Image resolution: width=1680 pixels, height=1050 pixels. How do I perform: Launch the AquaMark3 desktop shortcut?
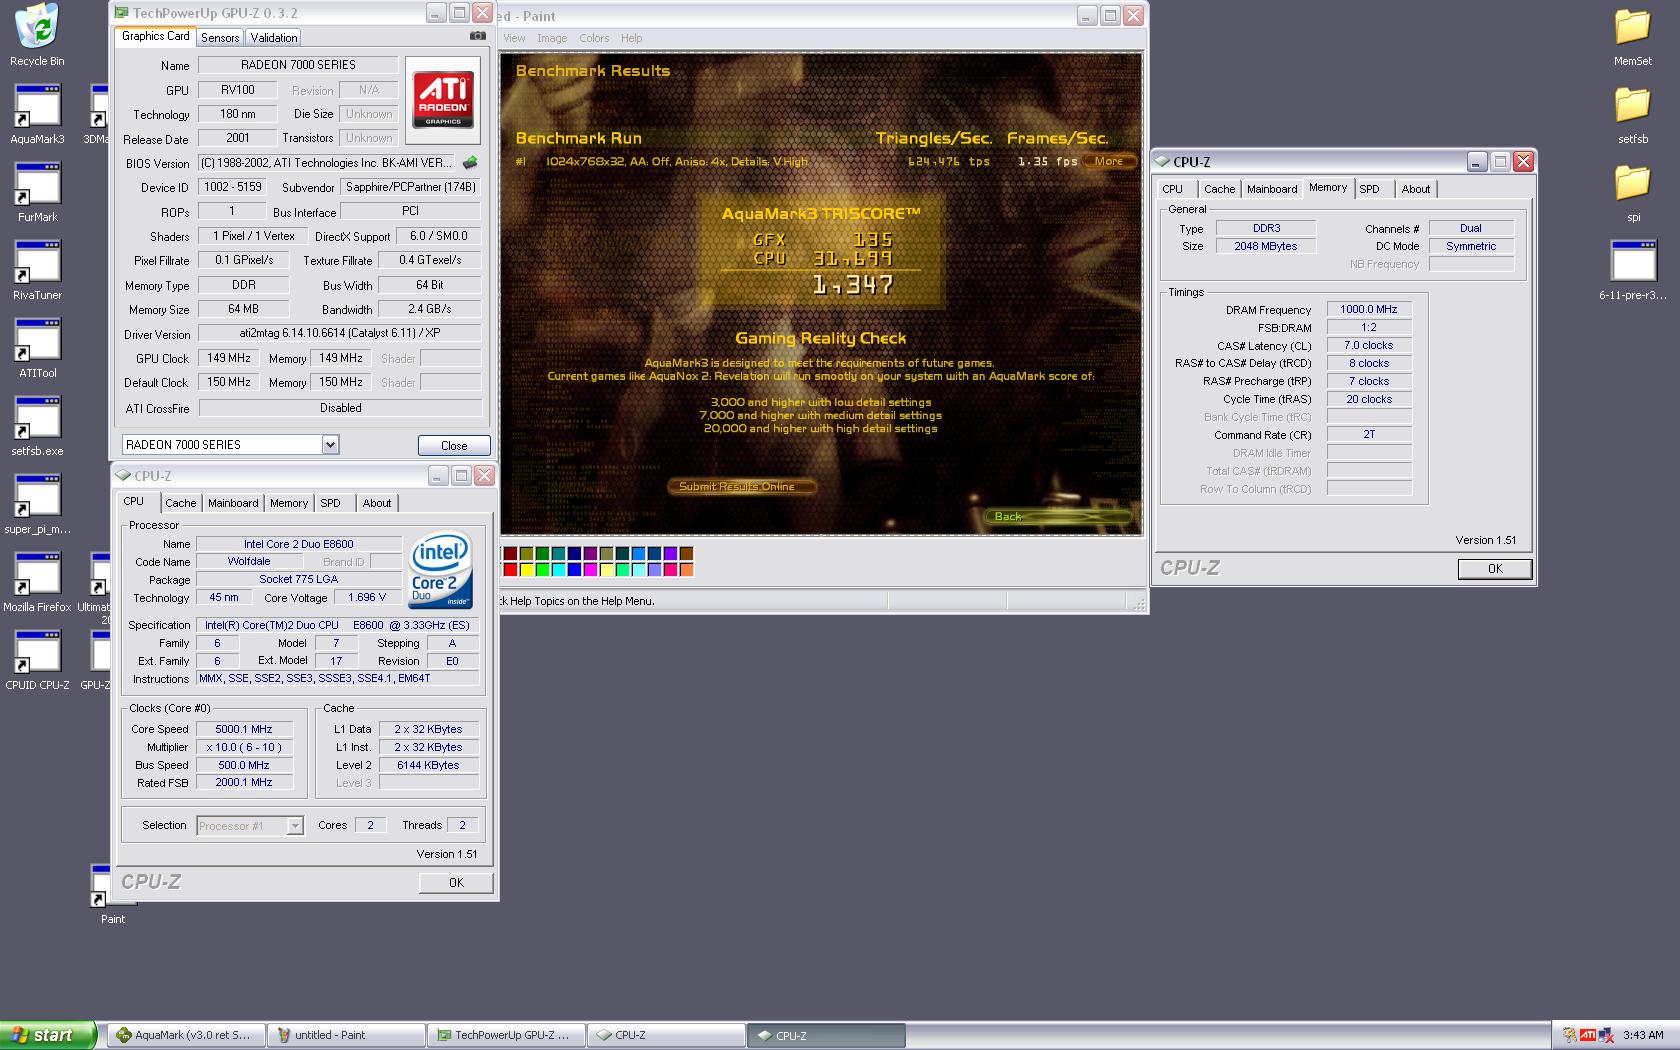click(x=37, y=114)
